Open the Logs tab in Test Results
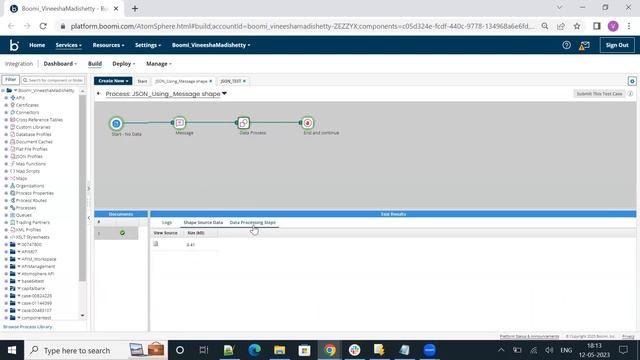The image size is (640, 360). coord(167,222)
